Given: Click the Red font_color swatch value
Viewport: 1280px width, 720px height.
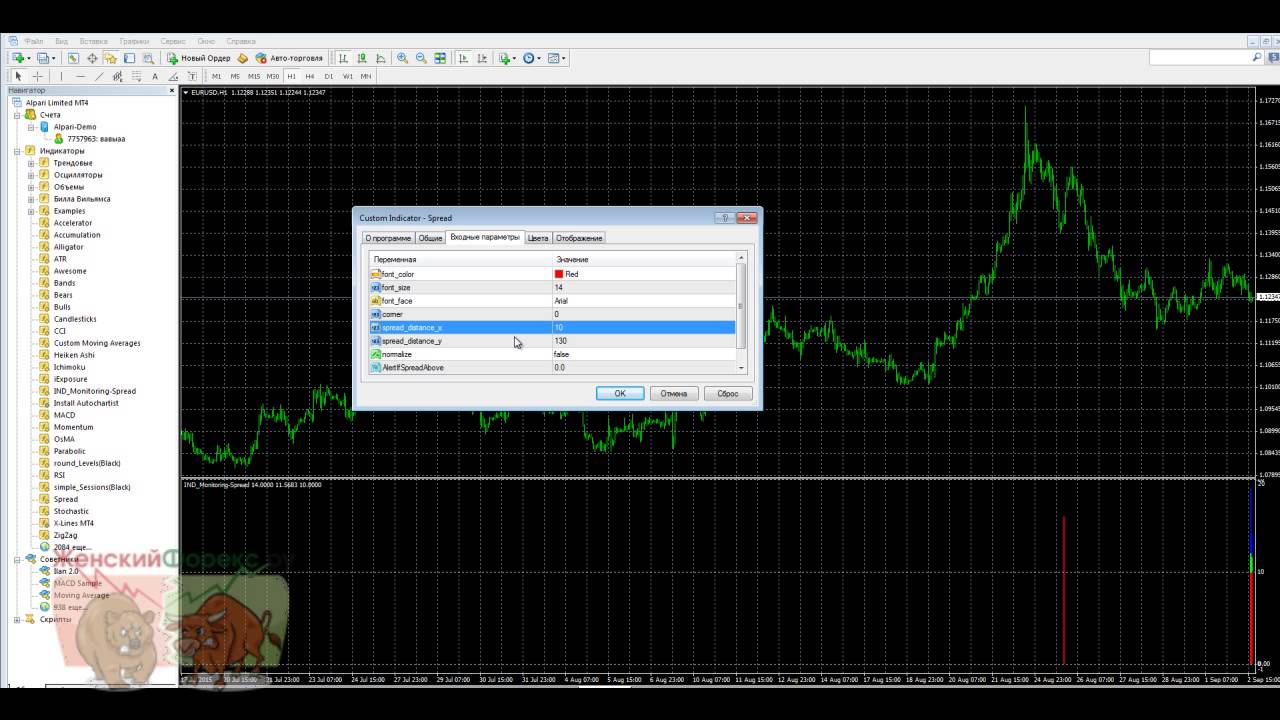Looking at the screenshot, I should 566,274.
